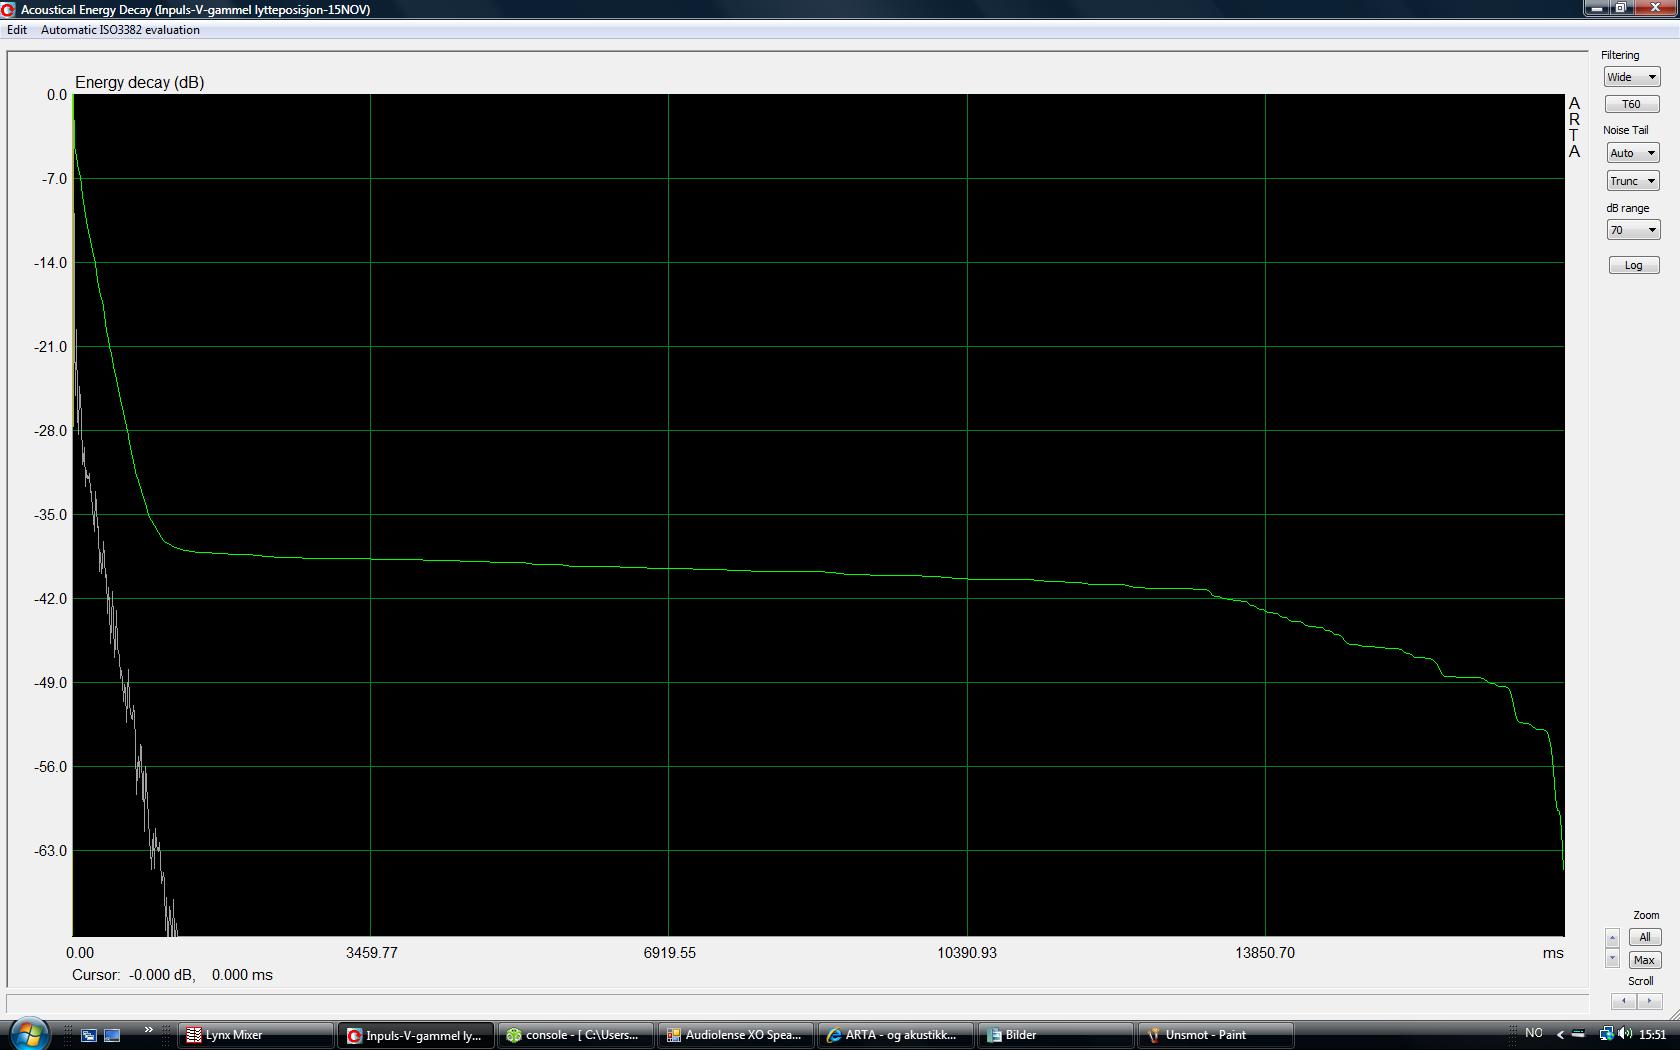
Task: Switch to console taskbar window
Action: click(x=576, y=1035)
